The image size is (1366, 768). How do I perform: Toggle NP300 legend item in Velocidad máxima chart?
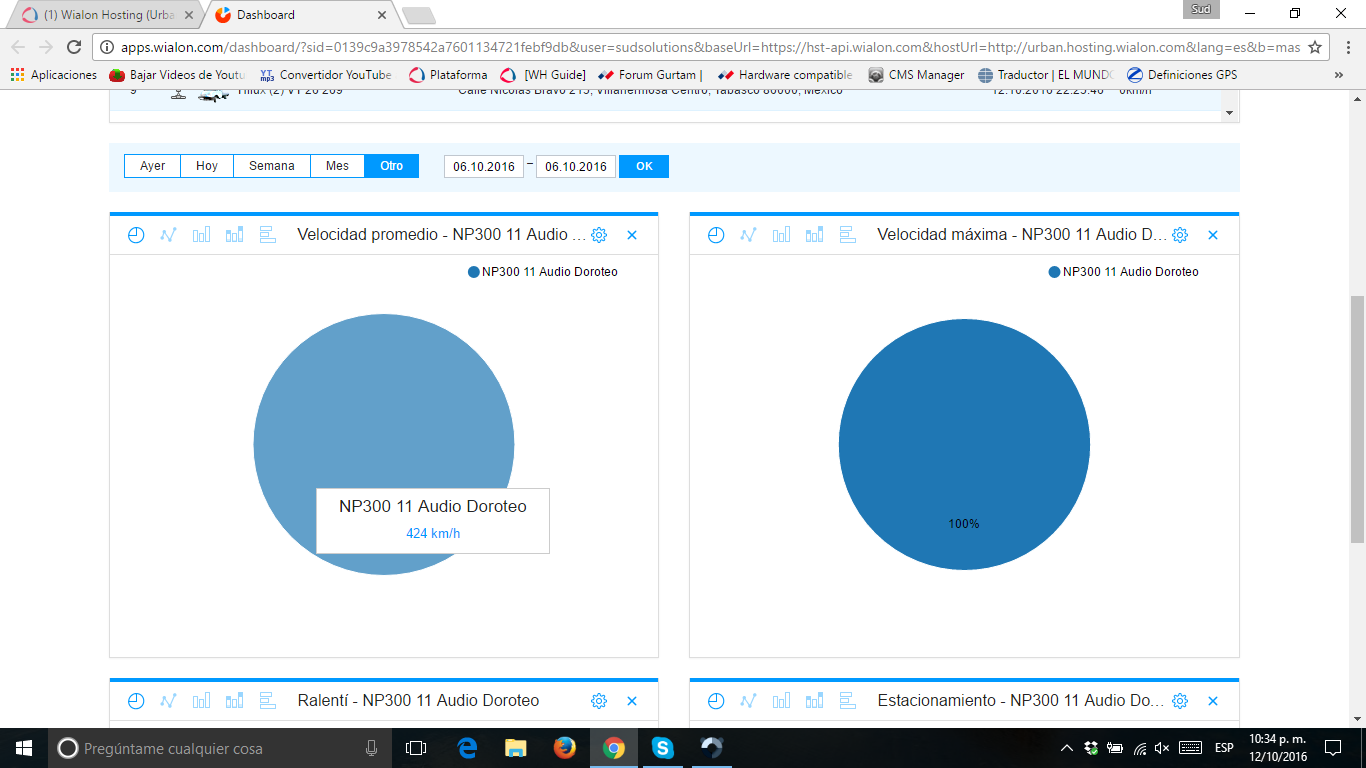click(x=1123, y=272)
